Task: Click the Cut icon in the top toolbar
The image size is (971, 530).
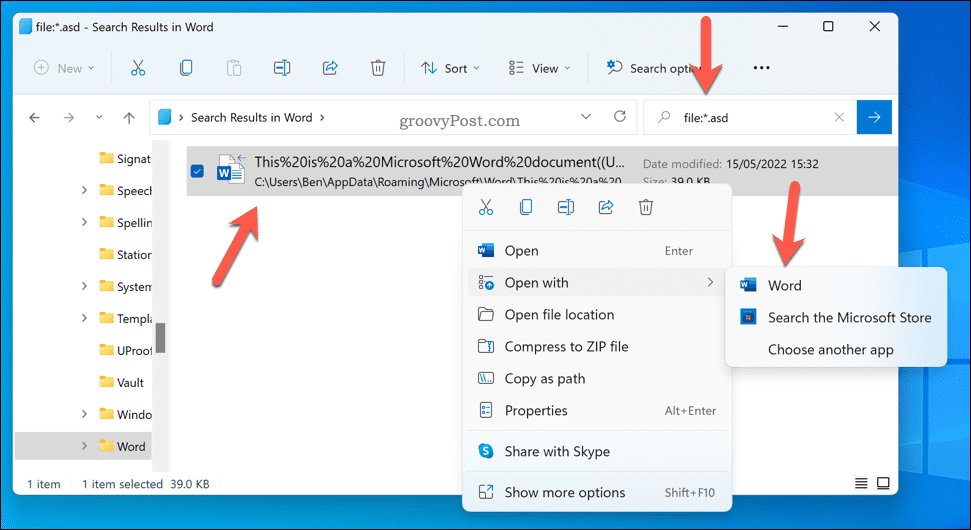Action: (x=137, y=68)
